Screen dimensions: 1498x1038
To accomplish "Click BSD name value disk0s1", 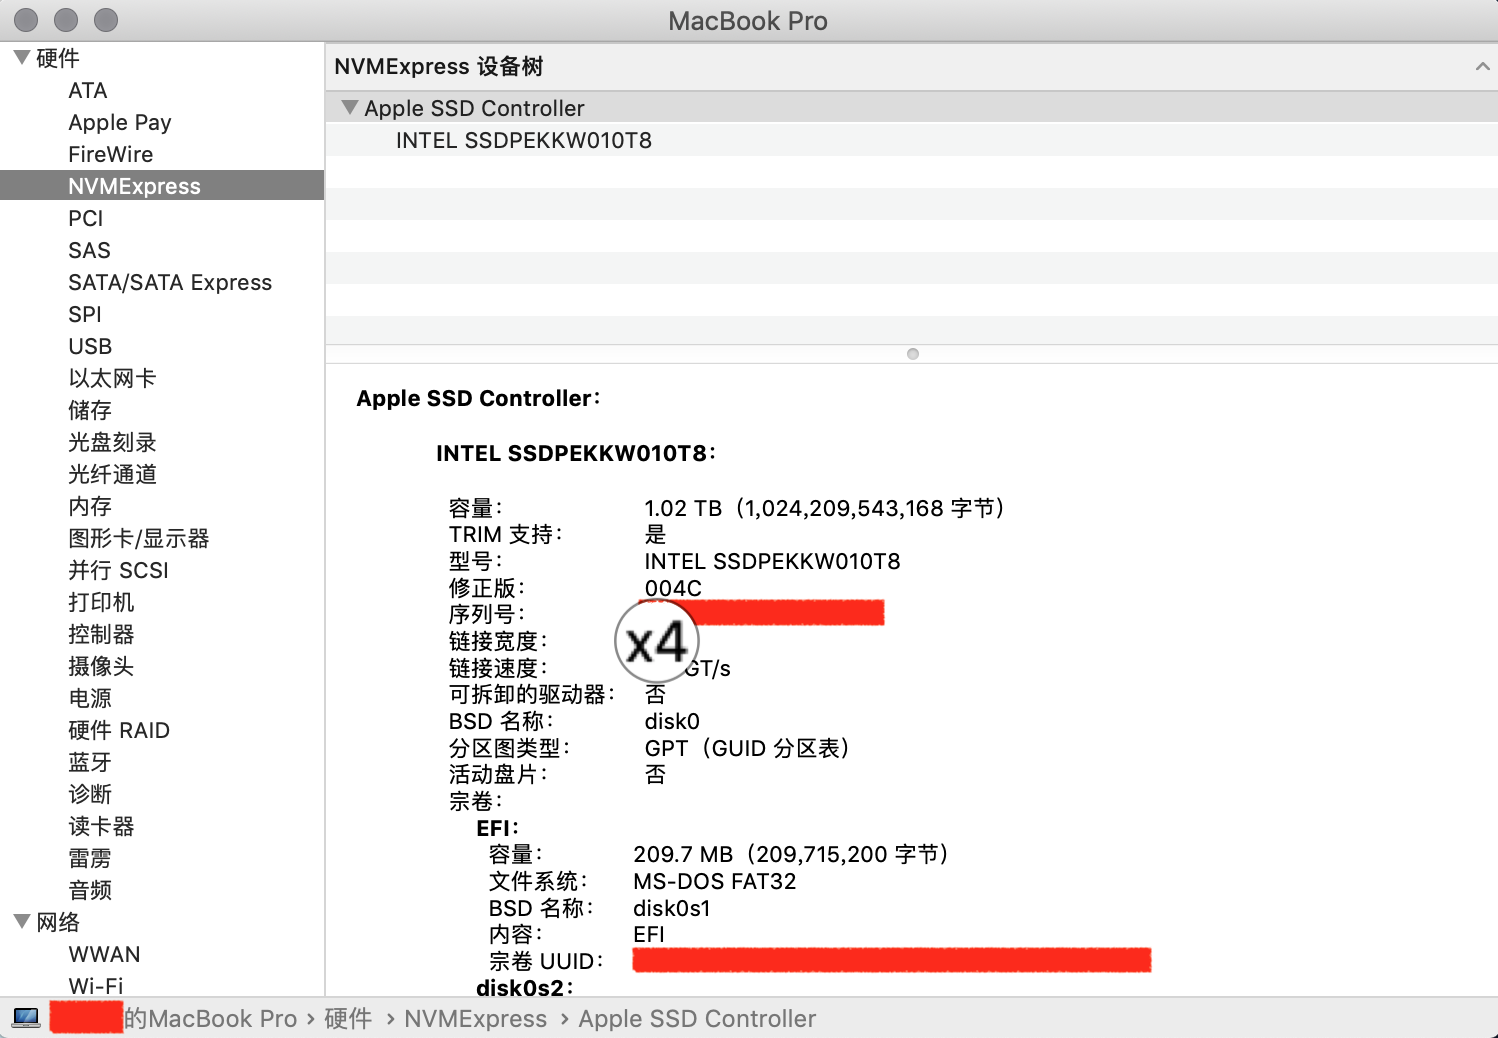I will click(x=672, y=908).
